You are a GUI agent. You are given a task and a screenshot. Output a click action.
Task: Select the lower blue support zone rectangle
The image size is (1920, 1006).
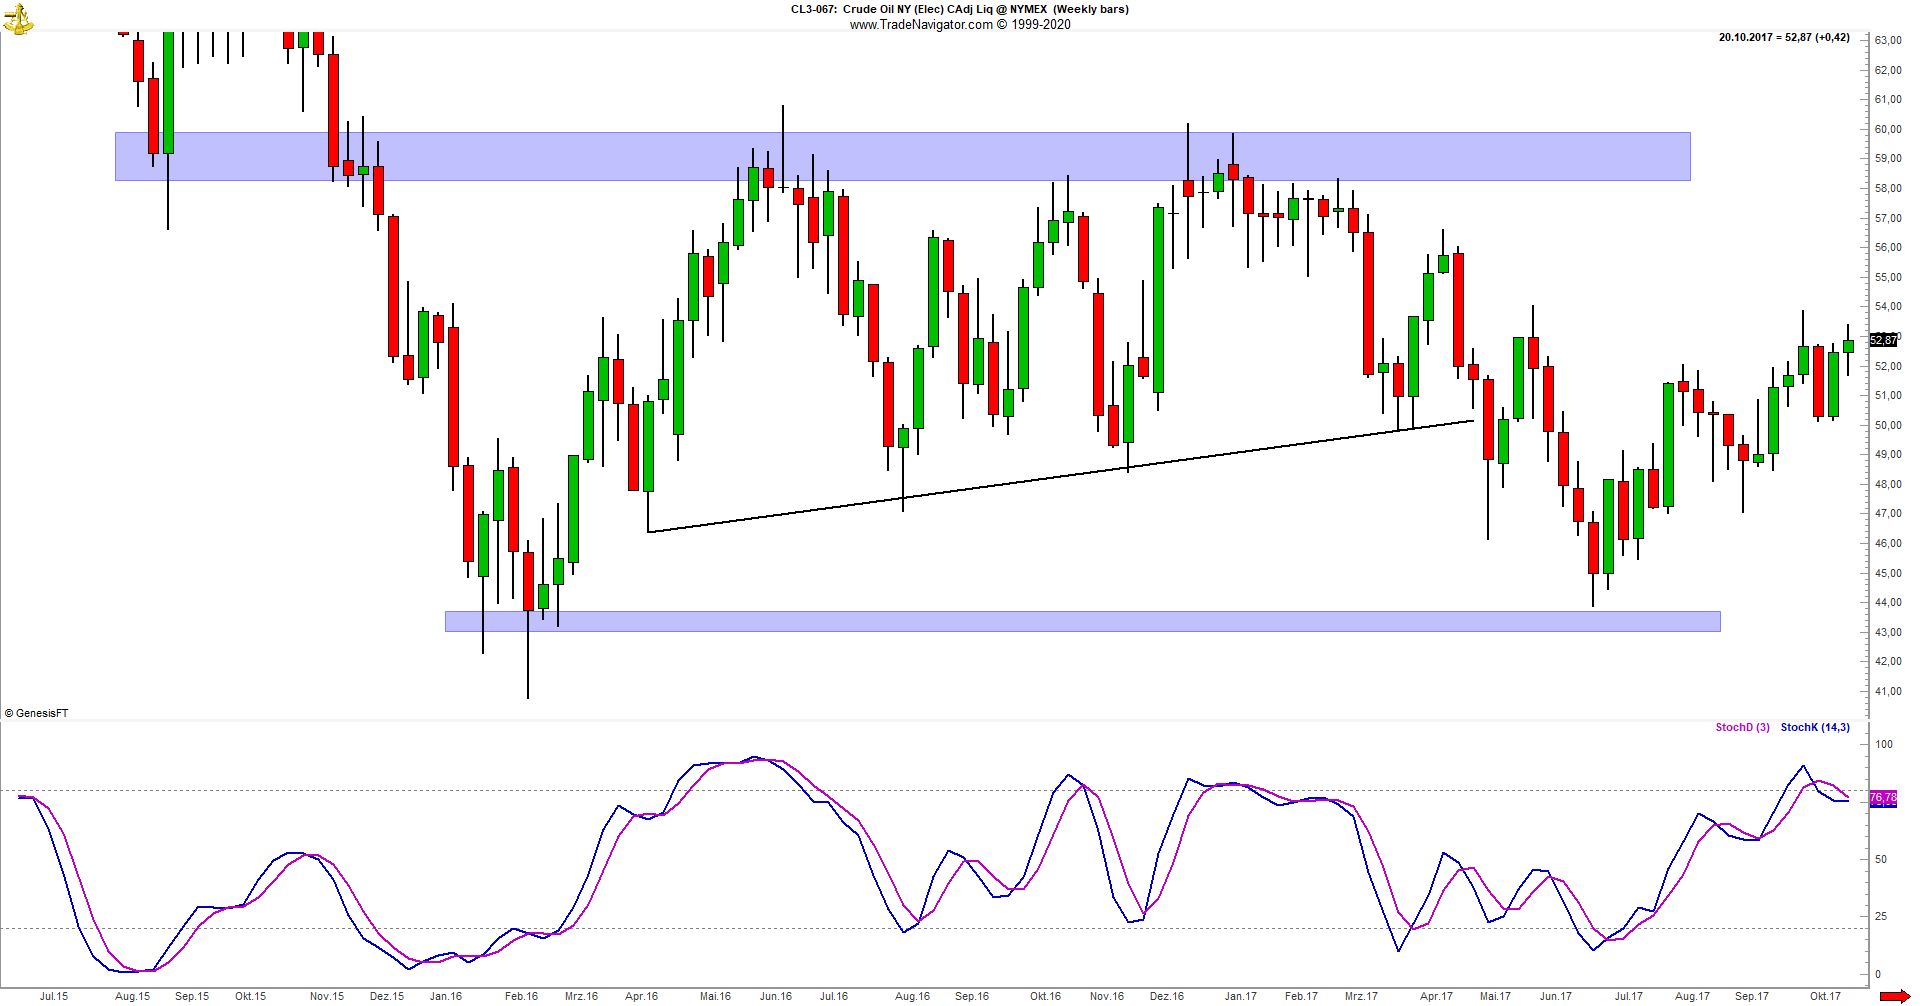pyautogui.click(x=1082, y=621)
